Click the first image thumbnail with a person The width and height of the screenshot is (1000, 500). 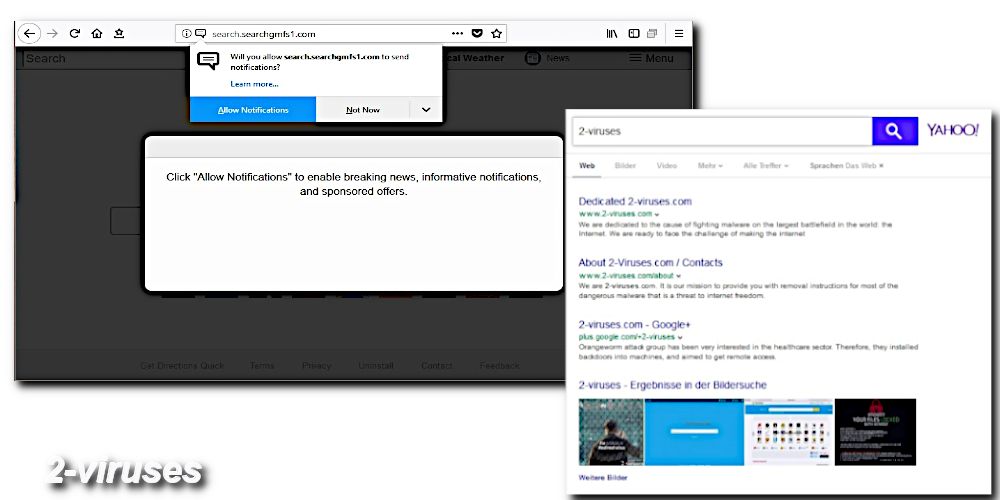[x=611, y=432]
